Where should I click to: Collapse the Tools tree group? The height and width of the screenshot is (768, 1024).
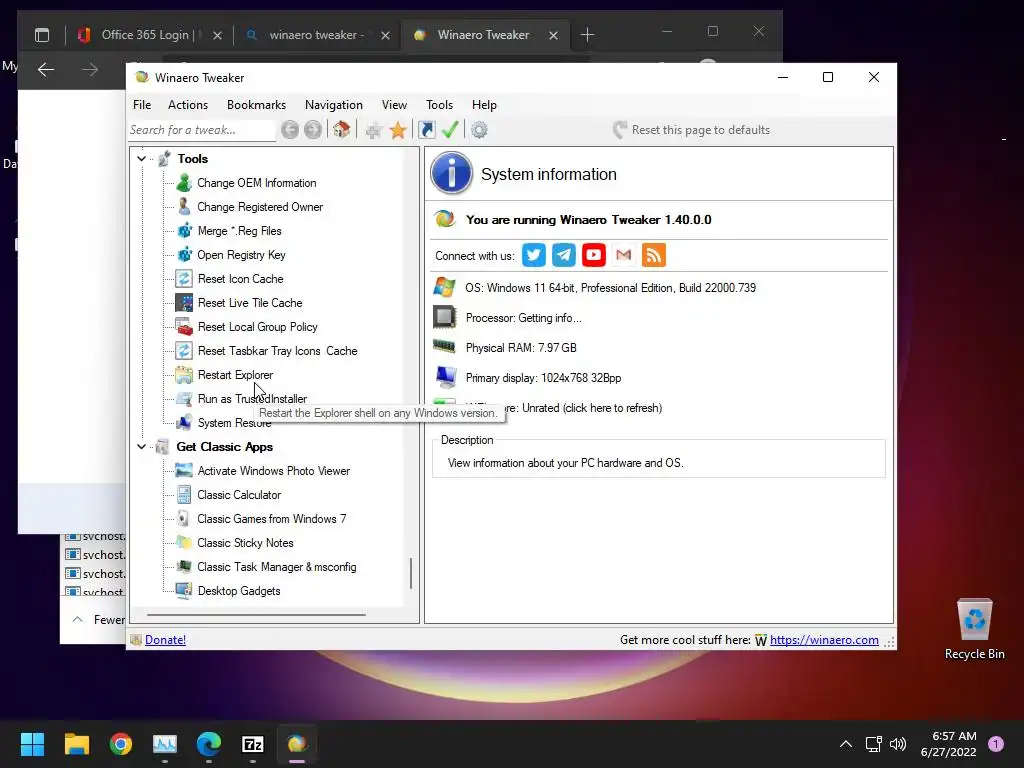coord(141,159)
